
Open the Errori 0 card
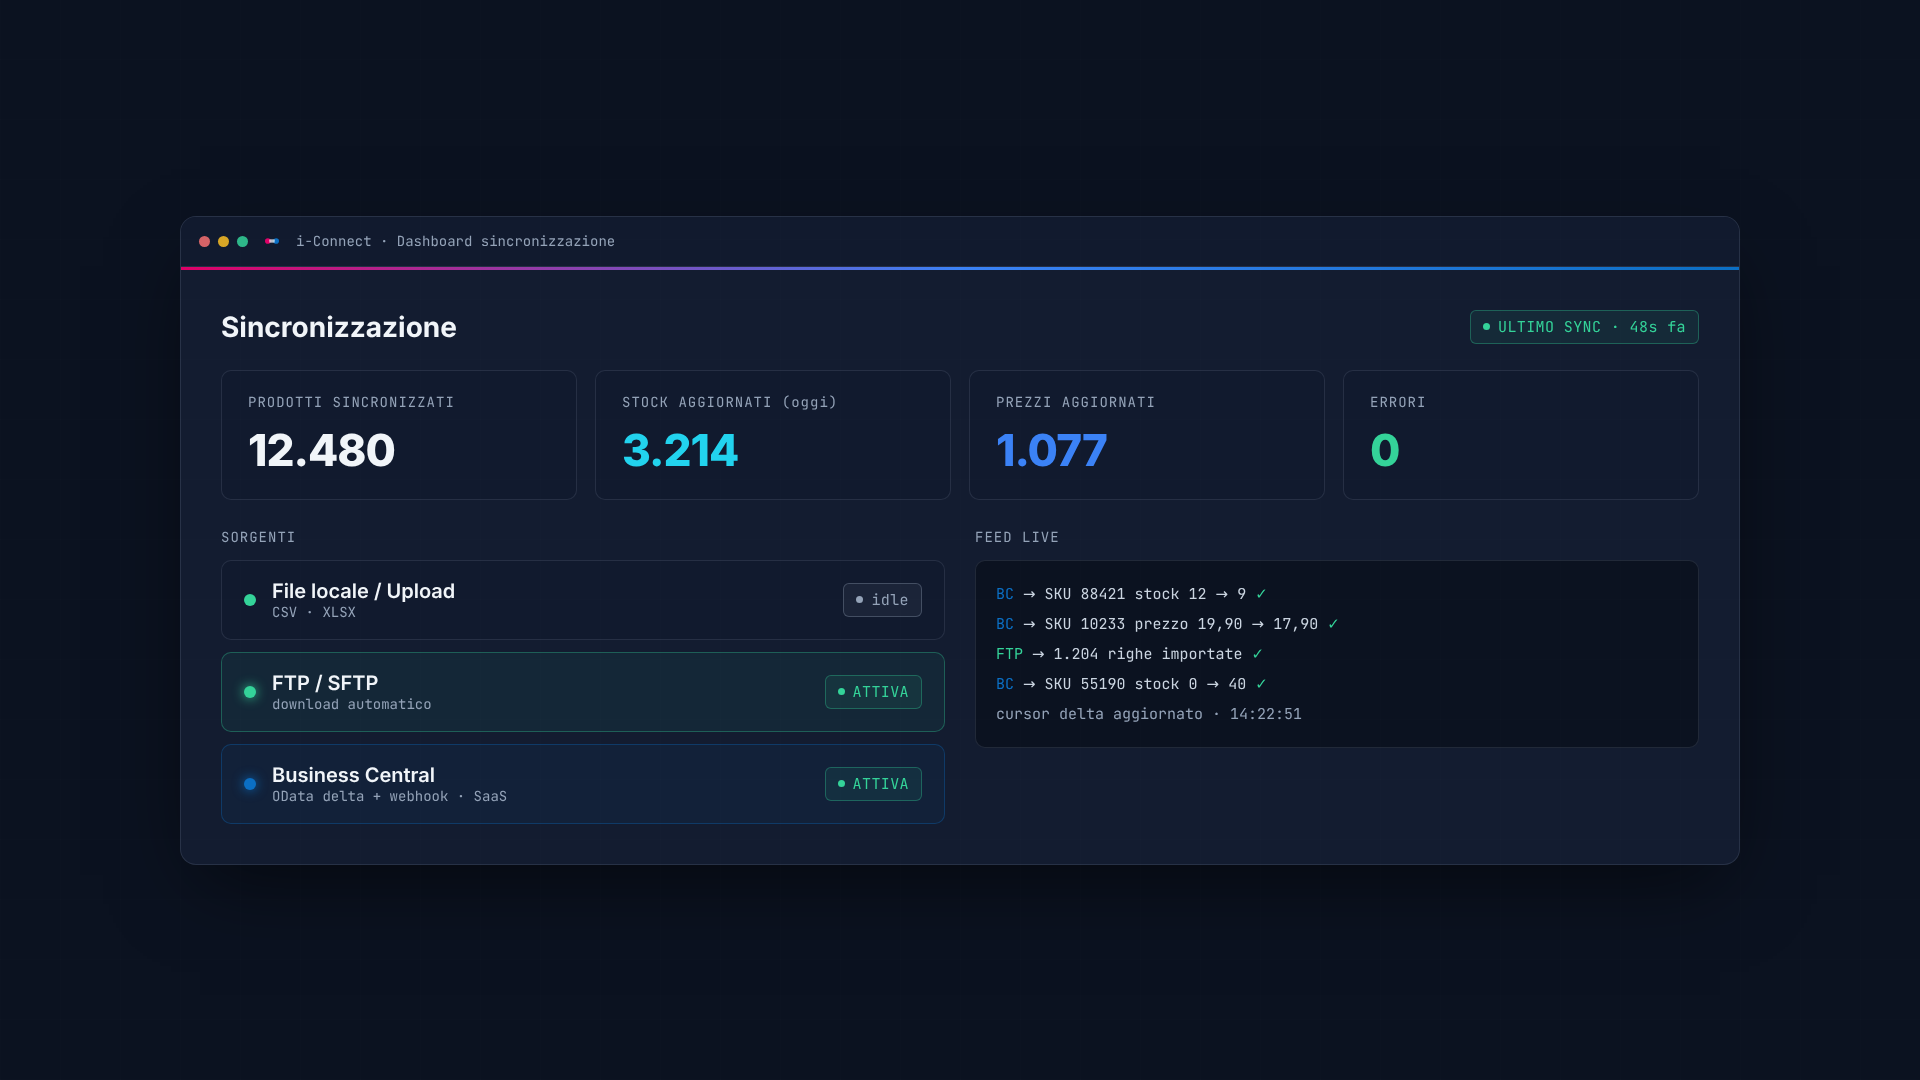[x=1521, y=435]
